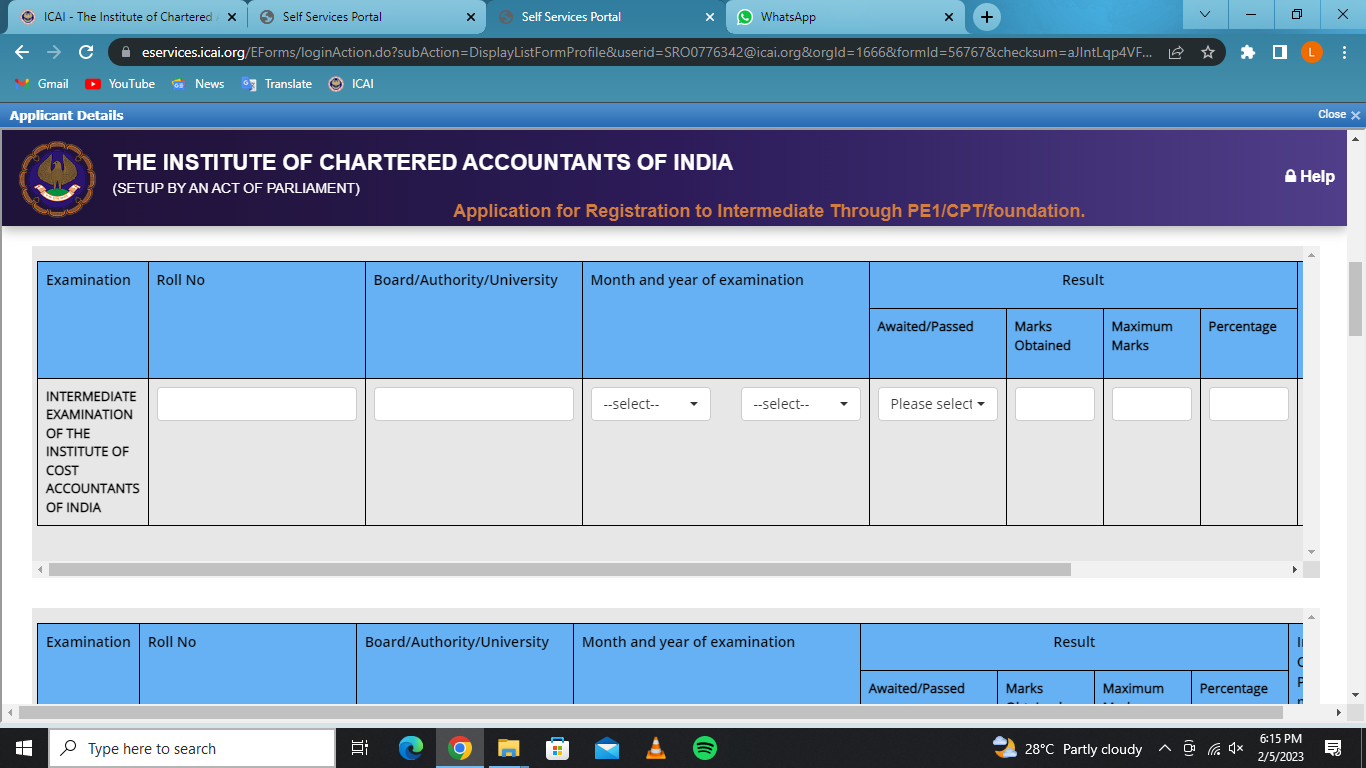
Task: Bookmark this page with the star icon
Action: 1208,52
